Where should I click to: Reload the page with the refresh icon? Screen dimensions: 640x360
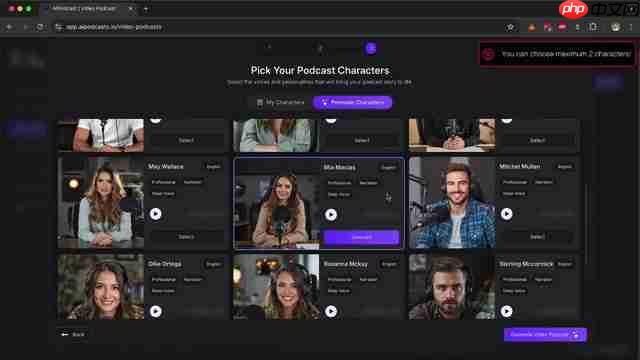(x=40, y=27)
